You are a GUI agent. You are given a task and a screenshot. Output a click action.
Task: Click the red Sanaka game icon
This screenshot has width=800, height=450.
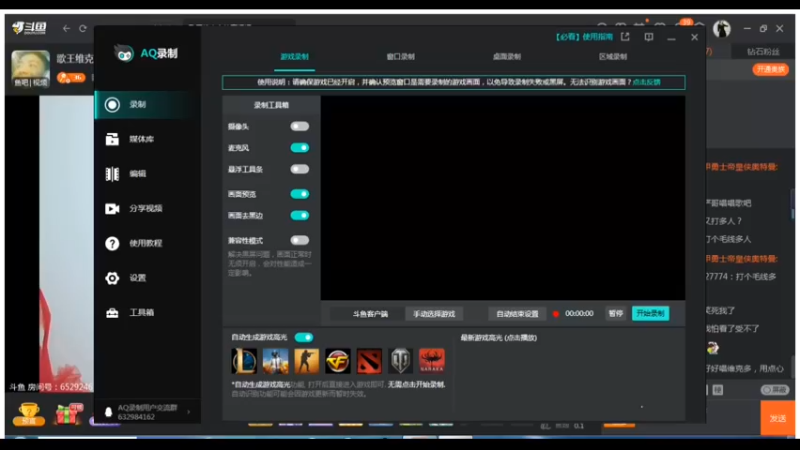[x=432, y=361]
